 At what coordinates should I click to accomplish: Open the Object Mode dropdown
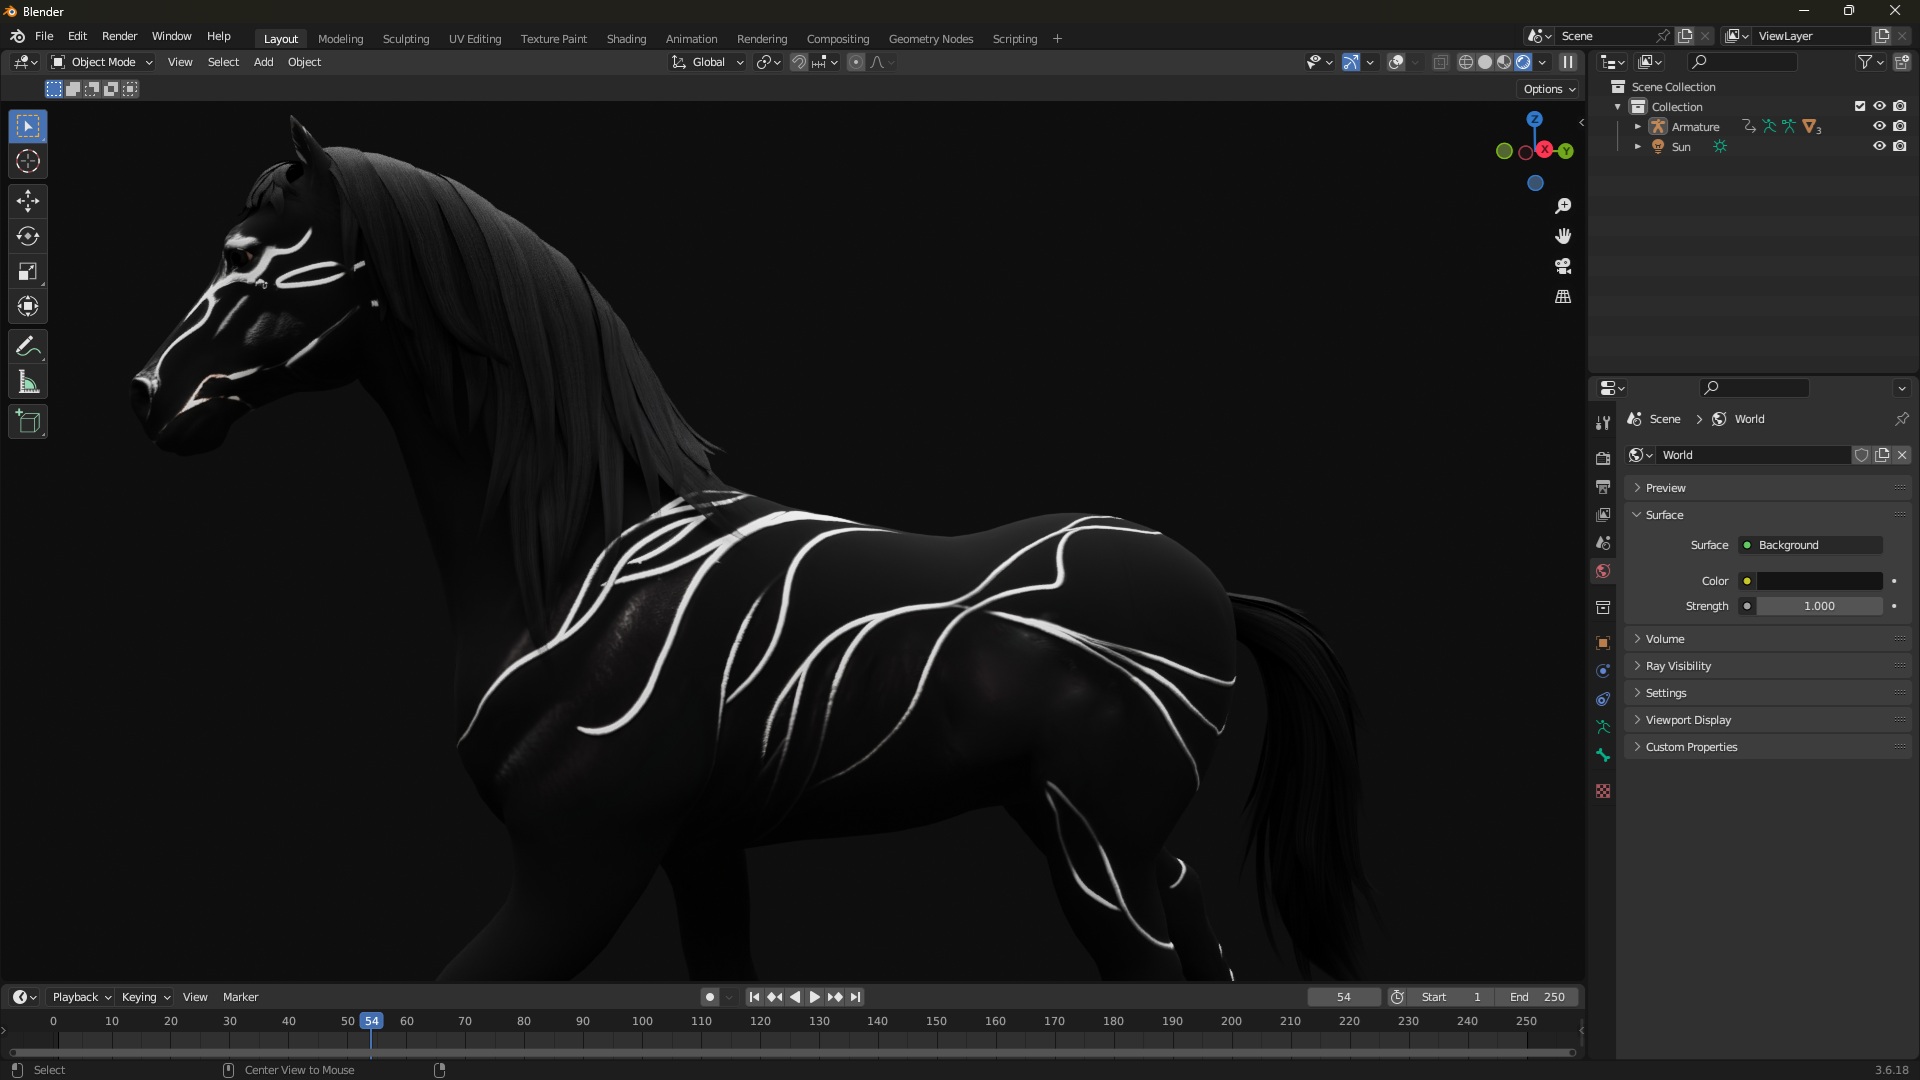click(x=101, y=62)
